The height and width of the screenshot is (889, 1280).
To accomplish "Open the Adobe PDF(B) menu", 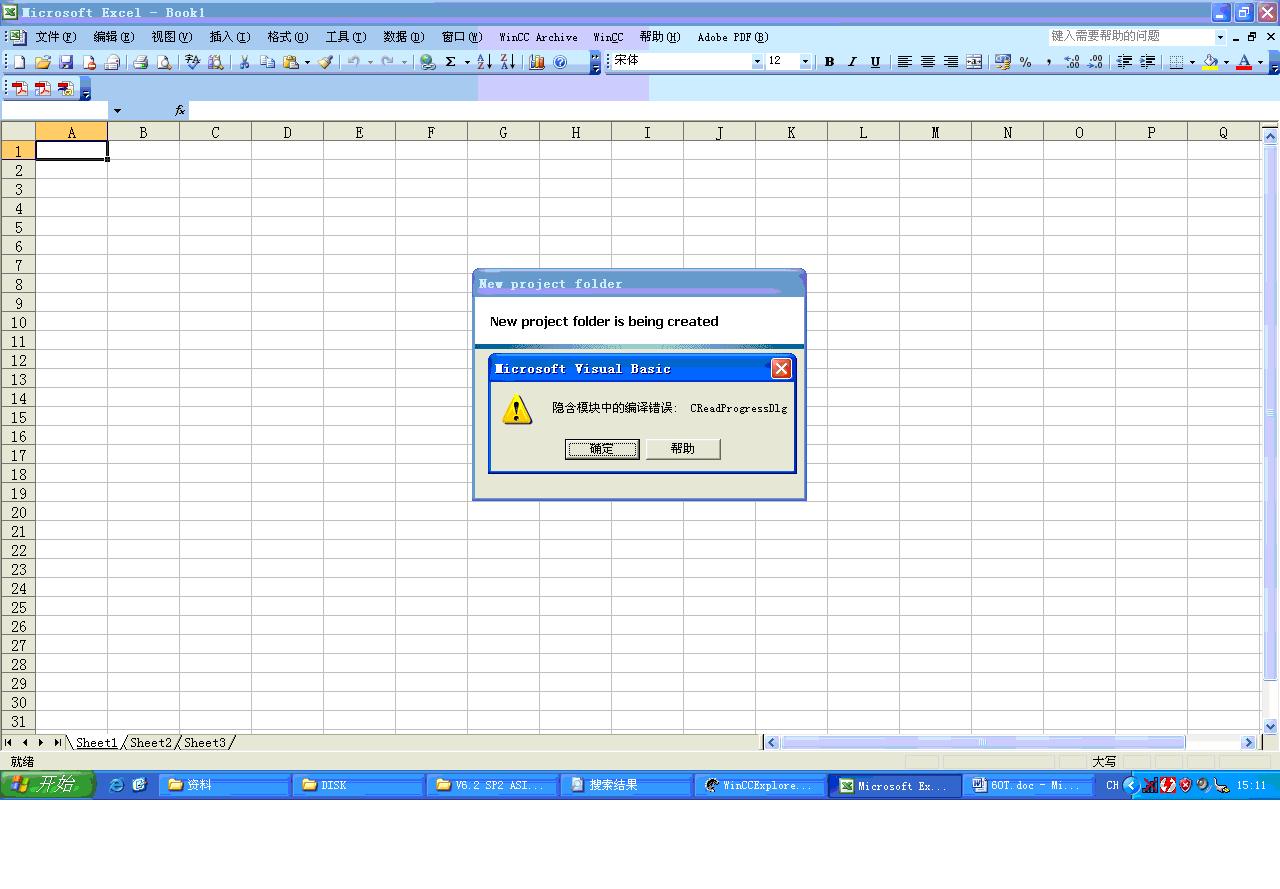I will 733,37.
